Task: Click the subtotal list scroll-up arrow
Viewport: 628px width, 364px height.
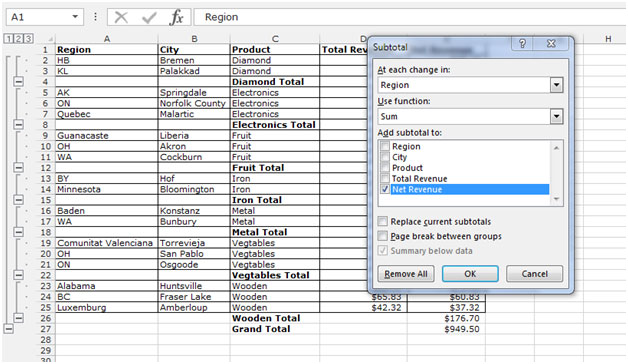Action: click(x=556, y=148)
